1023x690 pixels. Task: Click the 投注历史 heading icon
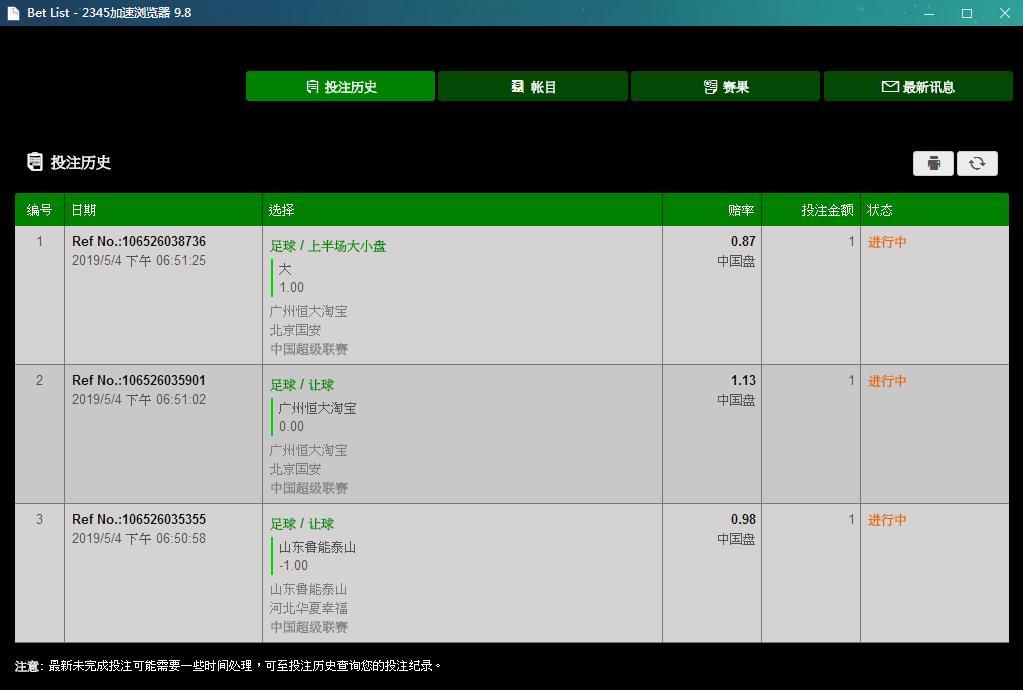[x=35, y=162]
